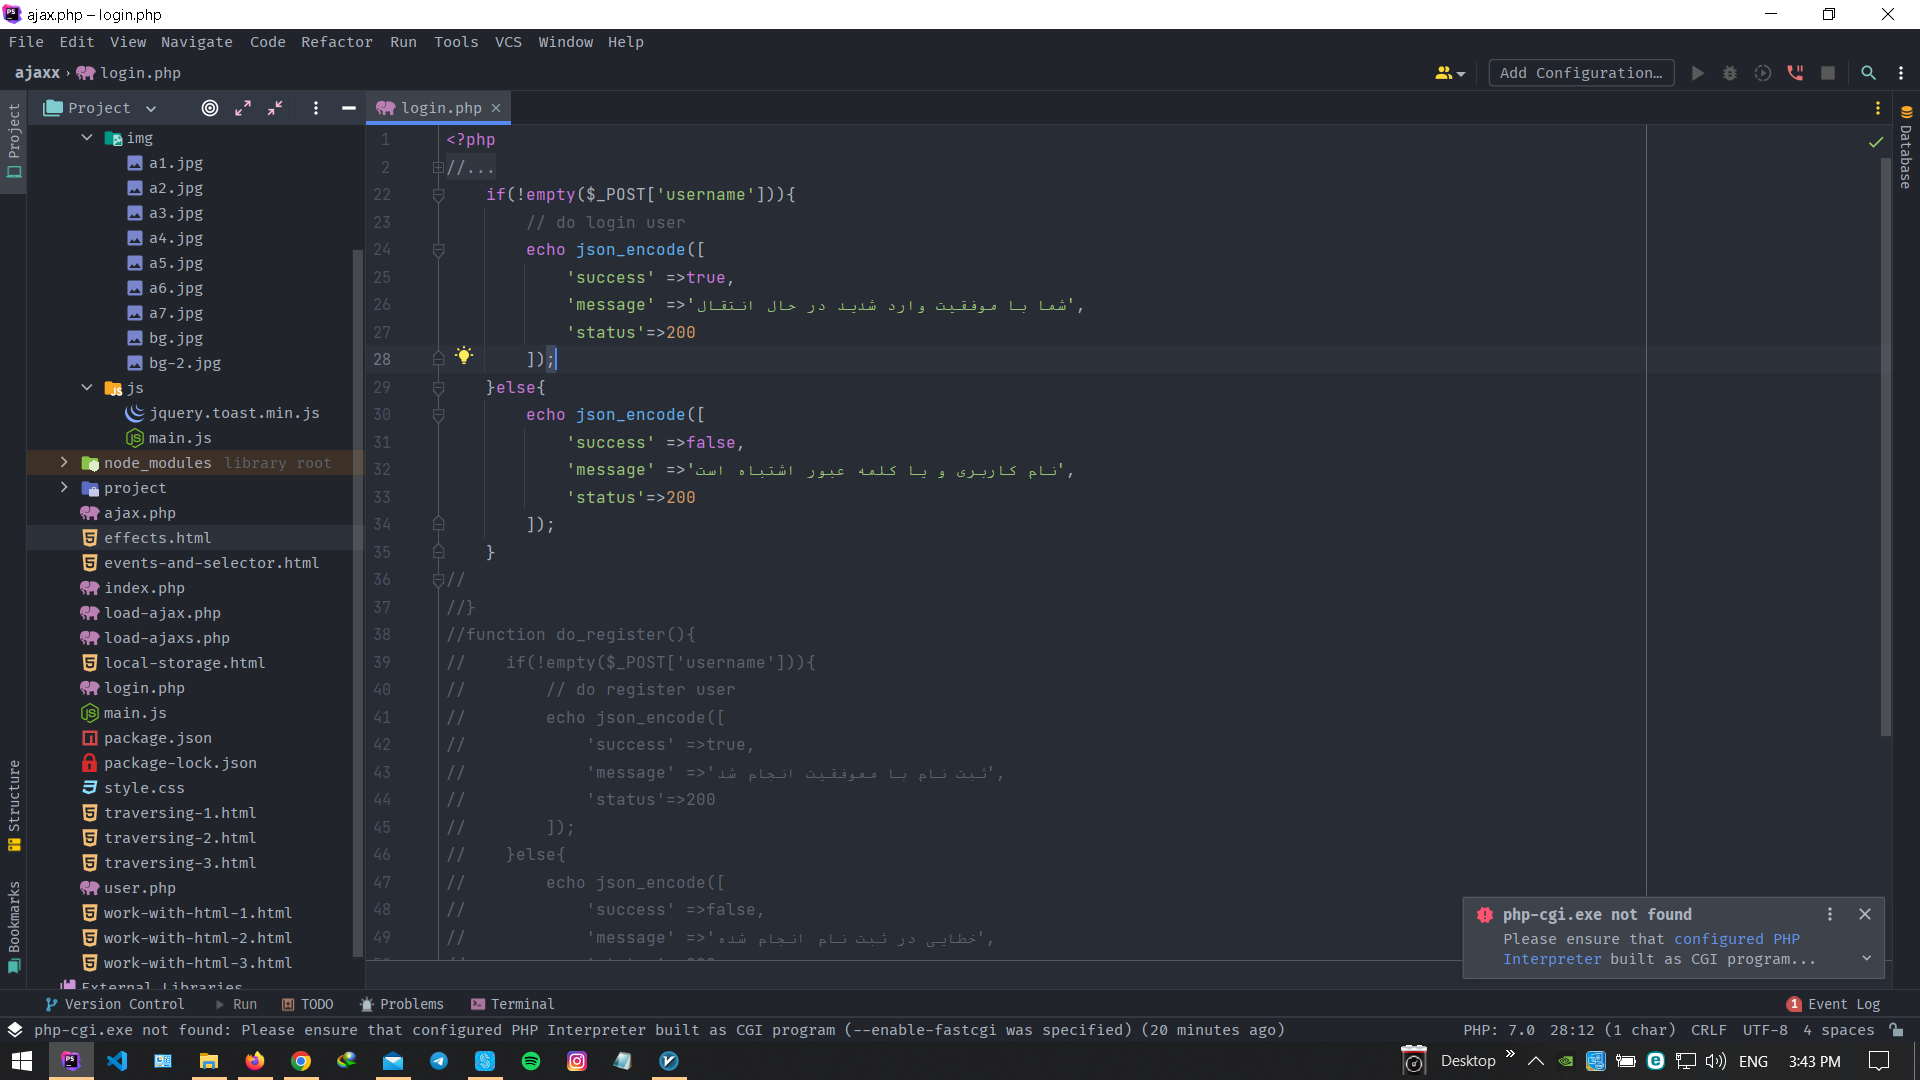Expand the project folder

tap(64, 488)
